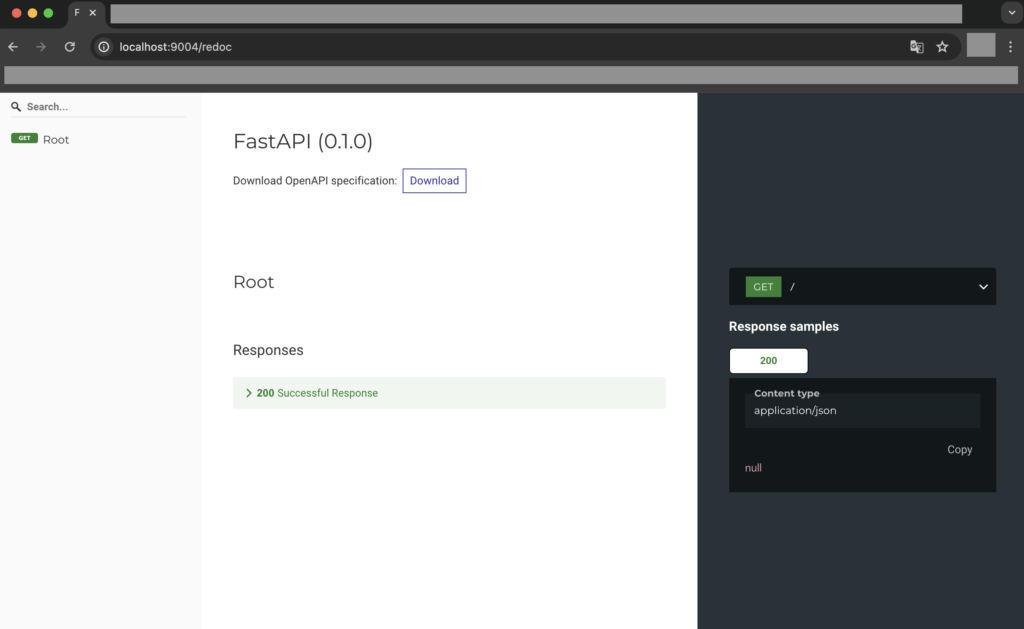The image size is (1024, 629).
Task: Click the Download specification button
Action: pyautogui.click(x=434, y=181)
